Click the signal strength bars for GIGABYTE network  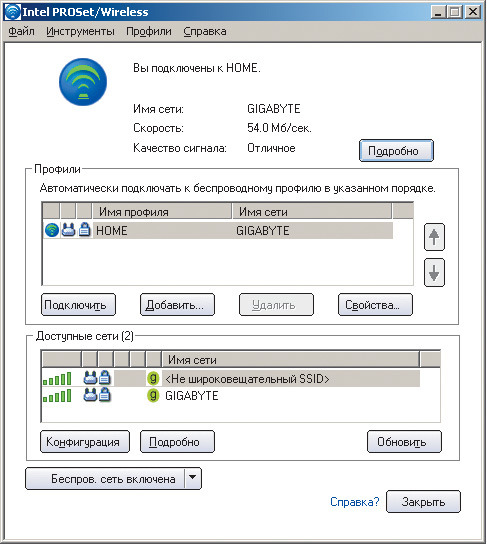pyautogui.click(x=57, y=396)
